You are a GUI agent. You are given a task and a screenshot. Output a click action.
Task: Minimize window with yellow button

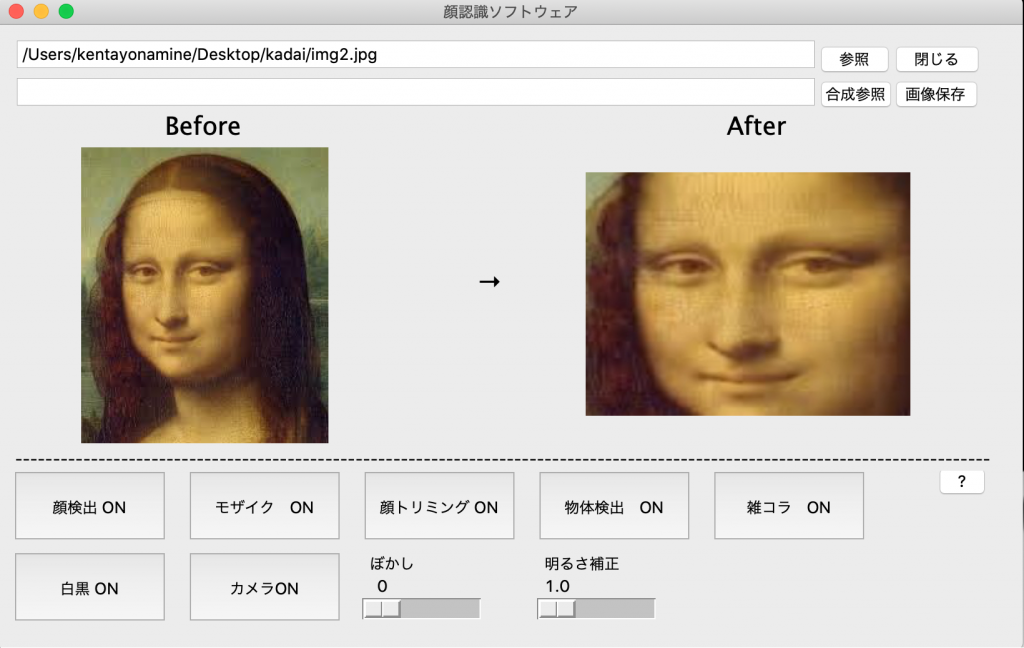pyautogui.click(x=41, y=11)
